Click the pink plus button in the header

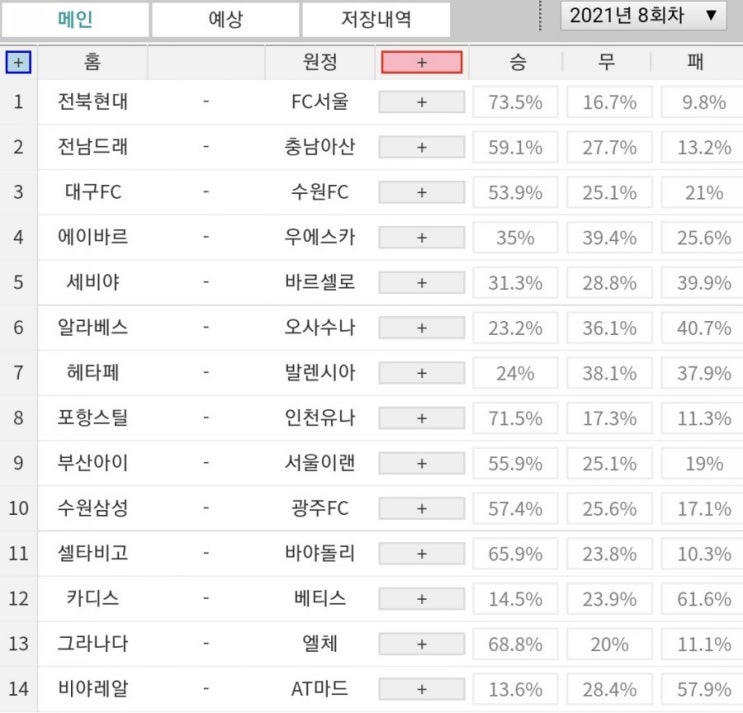click(422, 62)
